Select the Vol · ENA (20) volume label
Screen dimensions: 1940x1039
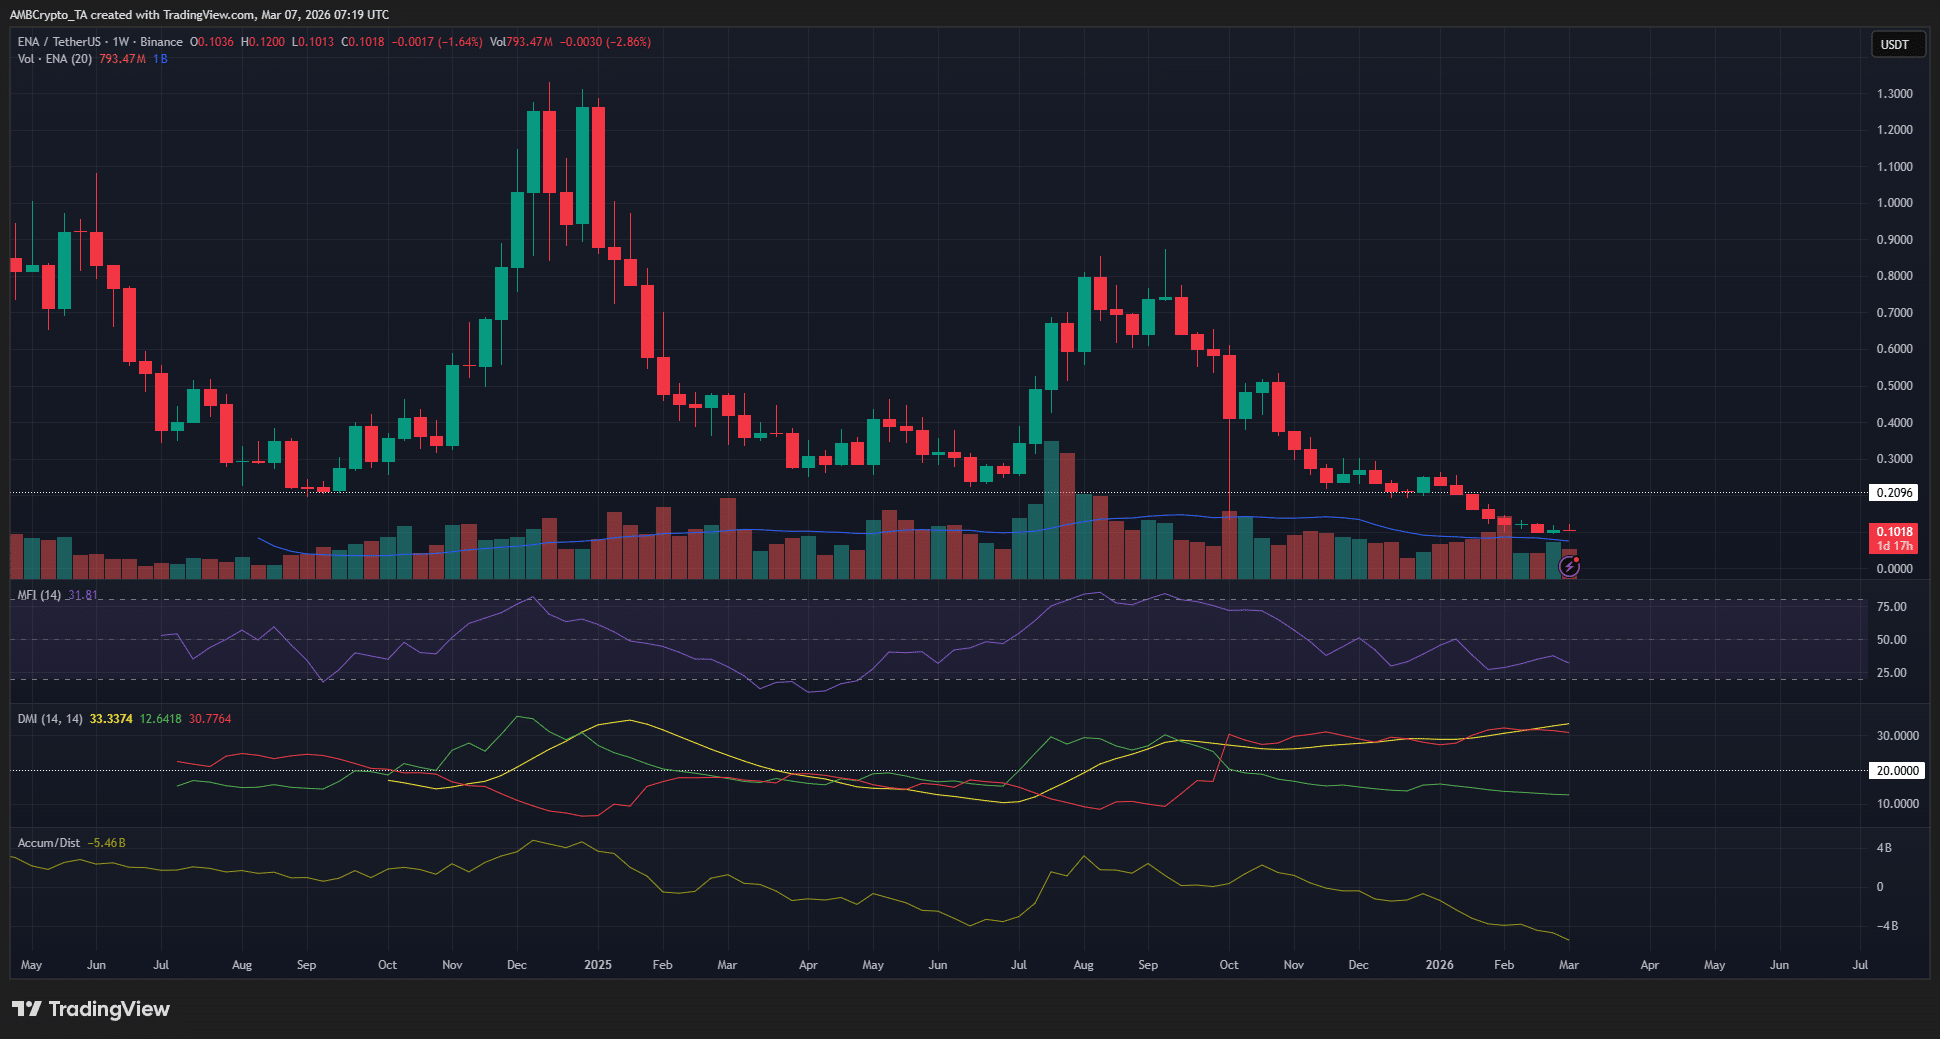(54, 59)
